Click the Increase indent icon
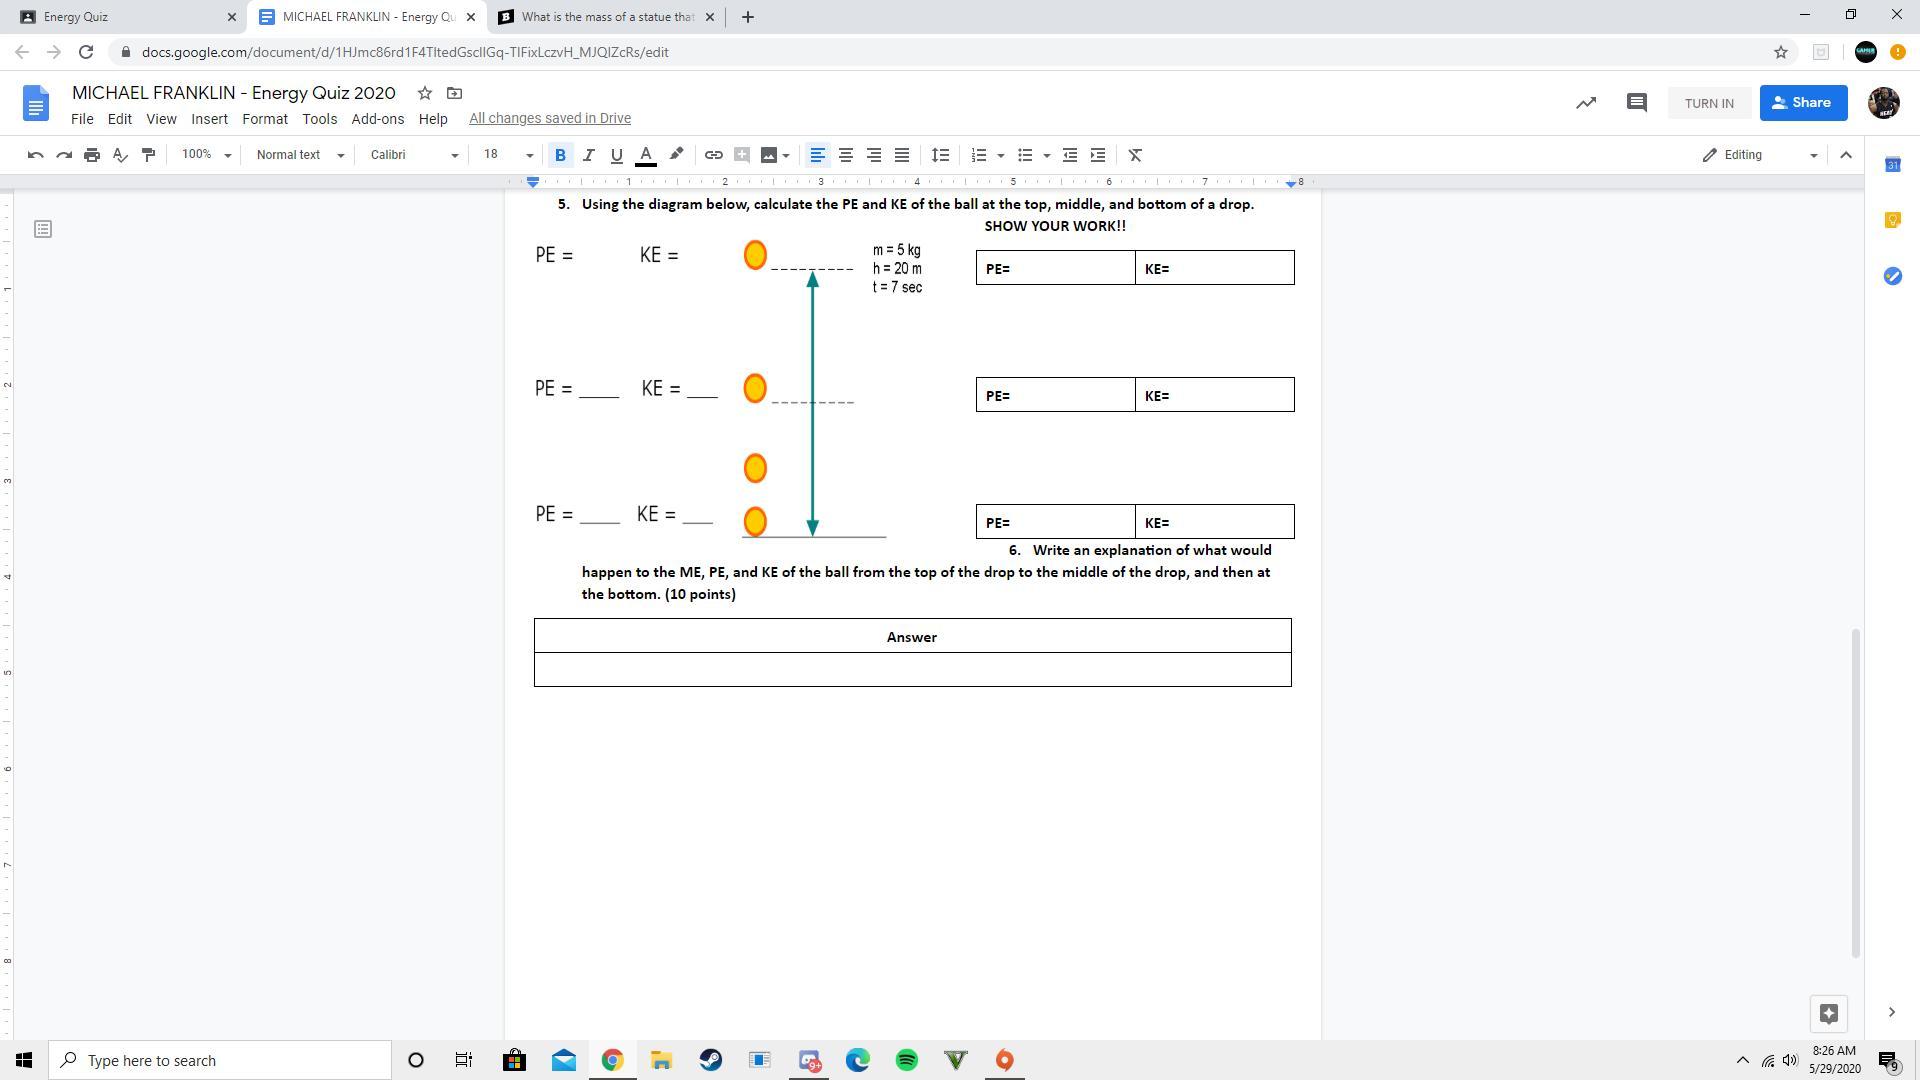 [1098, 155]
